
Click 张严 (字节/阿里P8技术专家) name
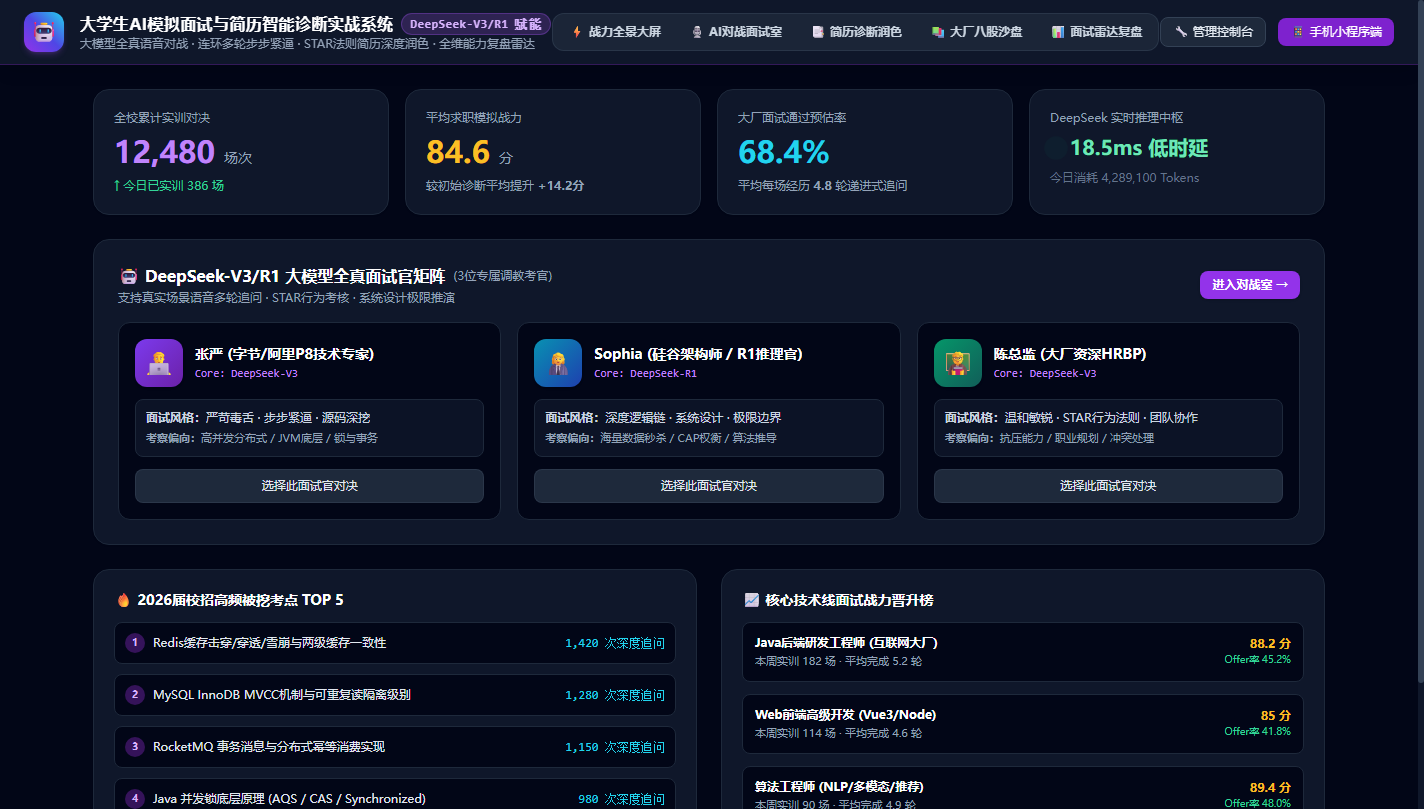coord(285,354)
